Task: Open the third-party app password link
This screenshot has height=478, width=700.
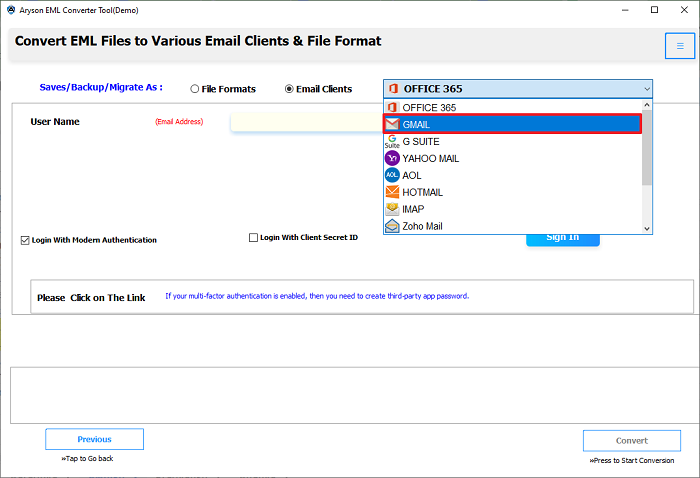Action: pos(317,296)
